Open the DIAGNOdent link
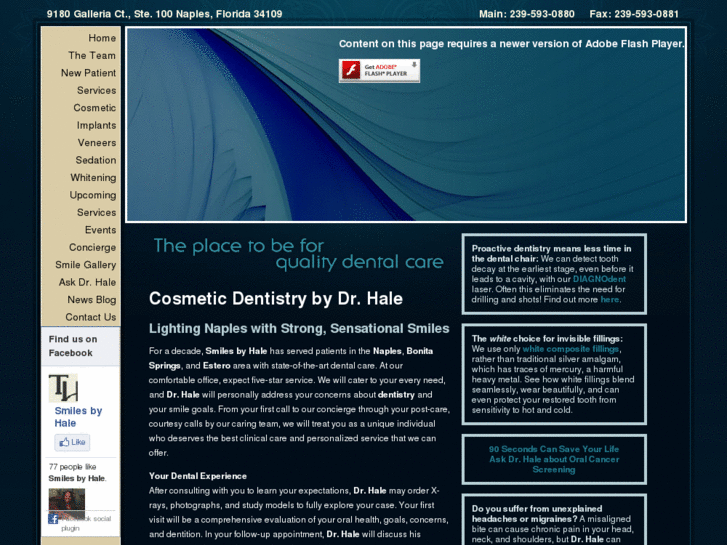 [x=599, y=279]
